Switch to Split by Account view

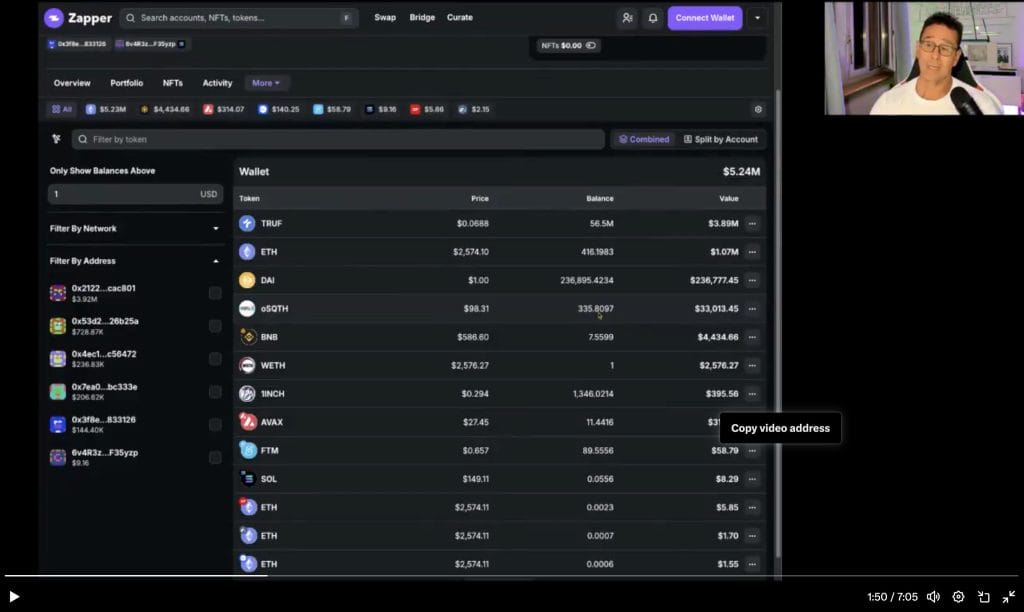point(721,139)
